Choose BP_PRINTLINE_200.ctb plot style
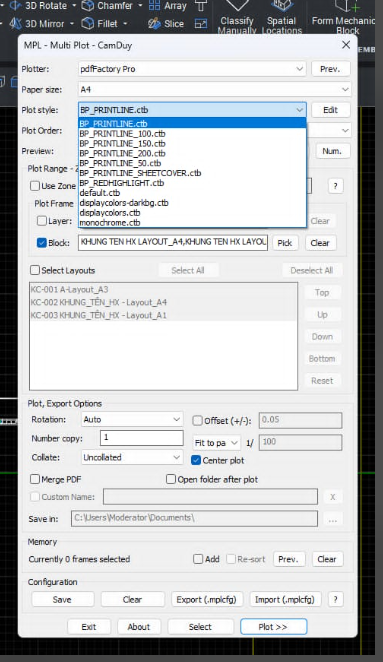Screen dimensions: 383x662 192,153
